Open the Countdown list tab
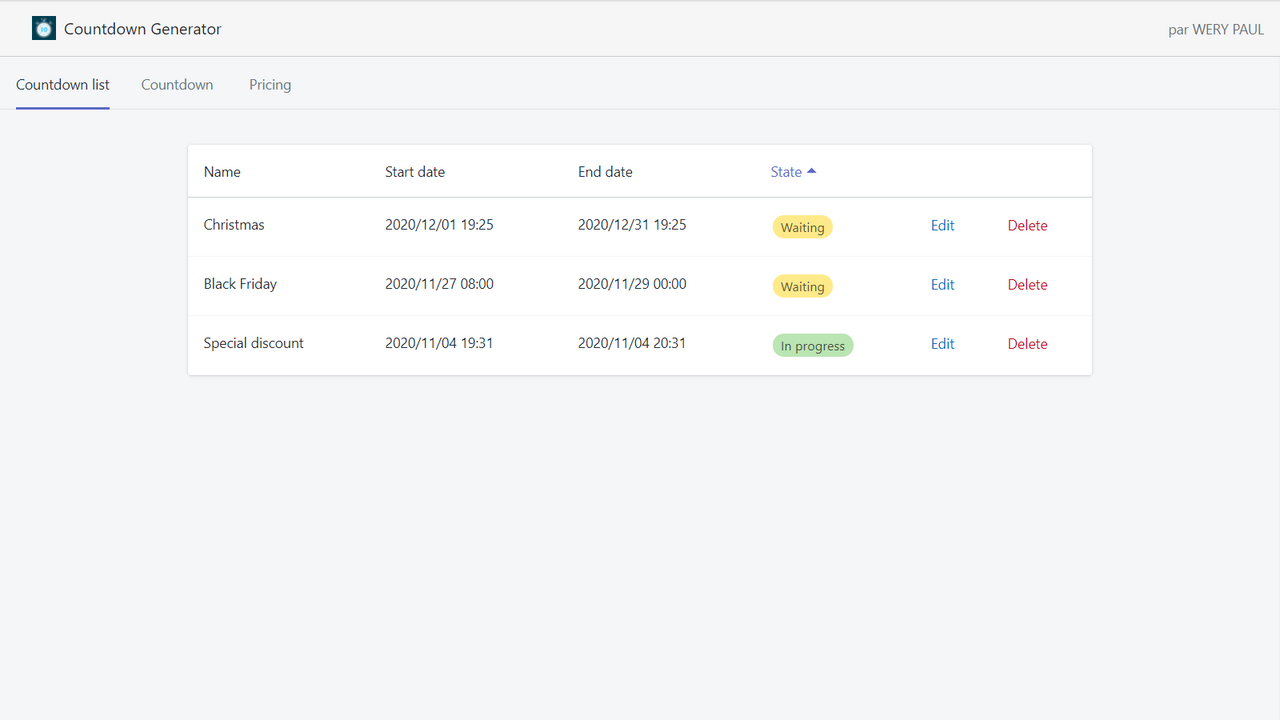1280x720 pixels. [x=63, y=85]
